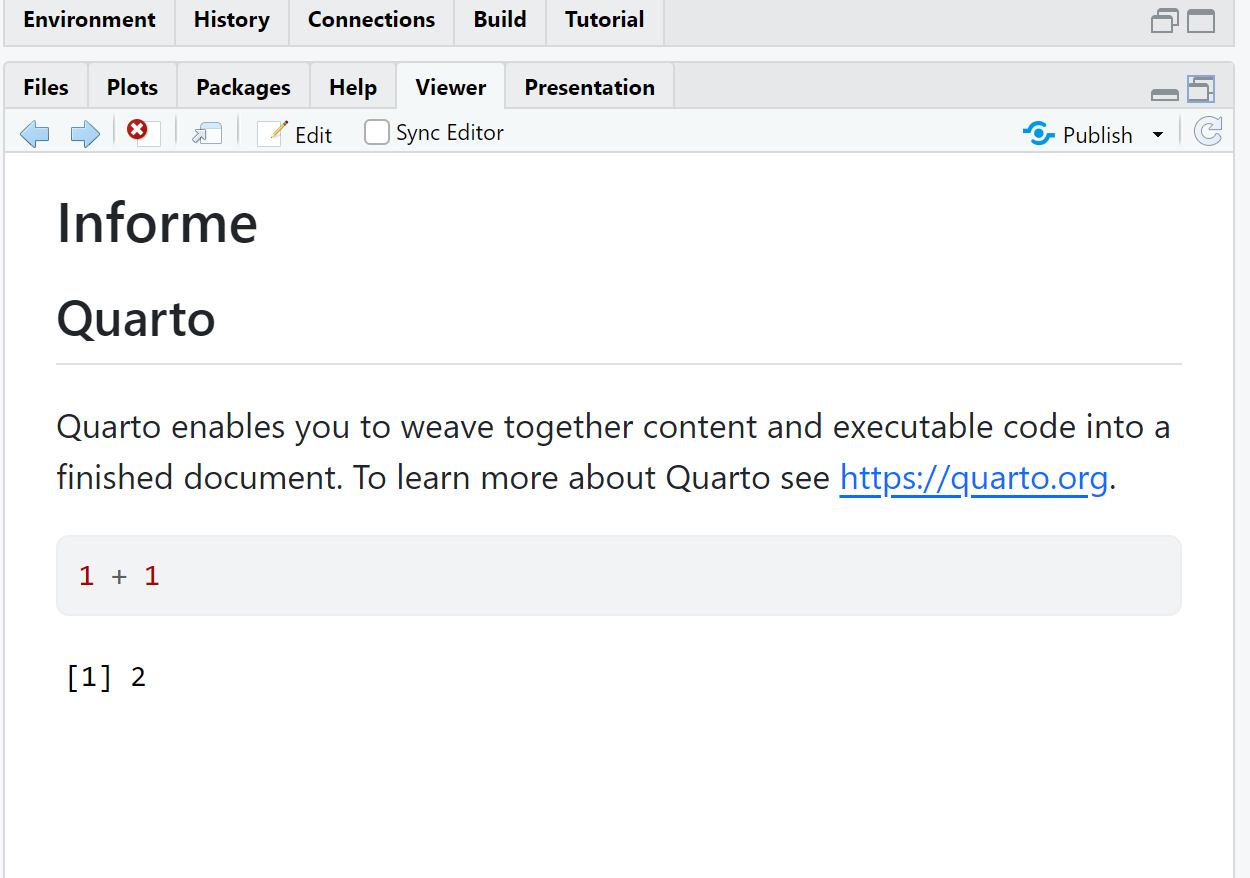Select the History tab
1250x878 pixels.
[232, 20]
